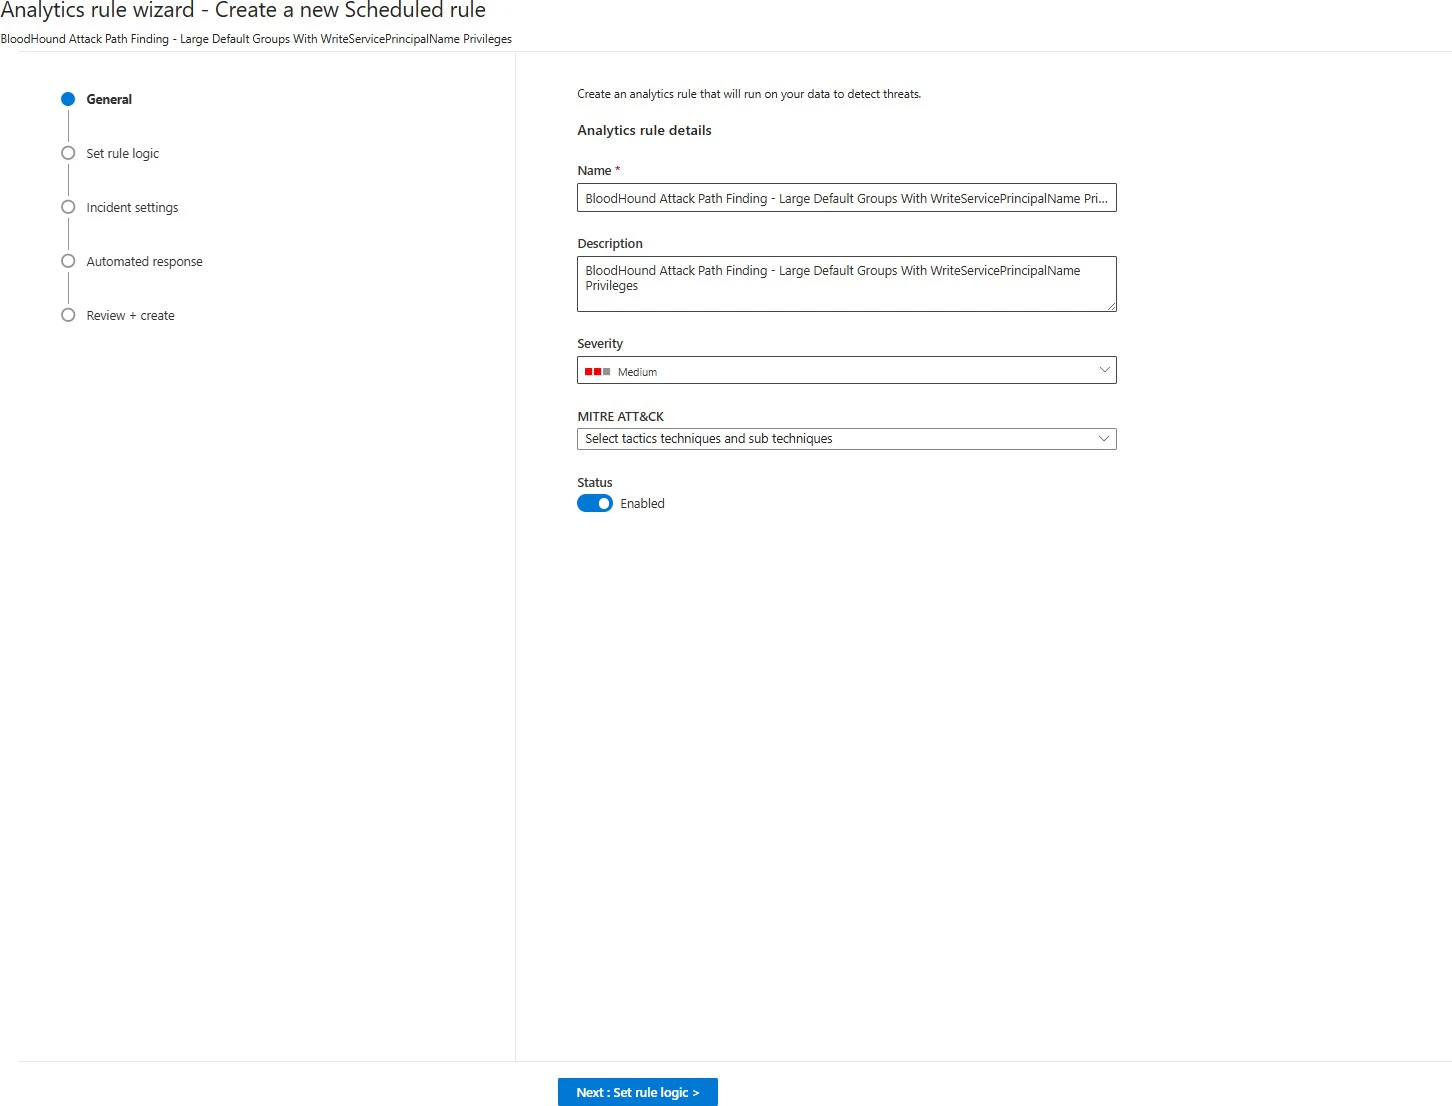This screenshot has width=1452, height=1106.
Task: Click the Next: Set rule logic button
Action: coord(638,1092)
